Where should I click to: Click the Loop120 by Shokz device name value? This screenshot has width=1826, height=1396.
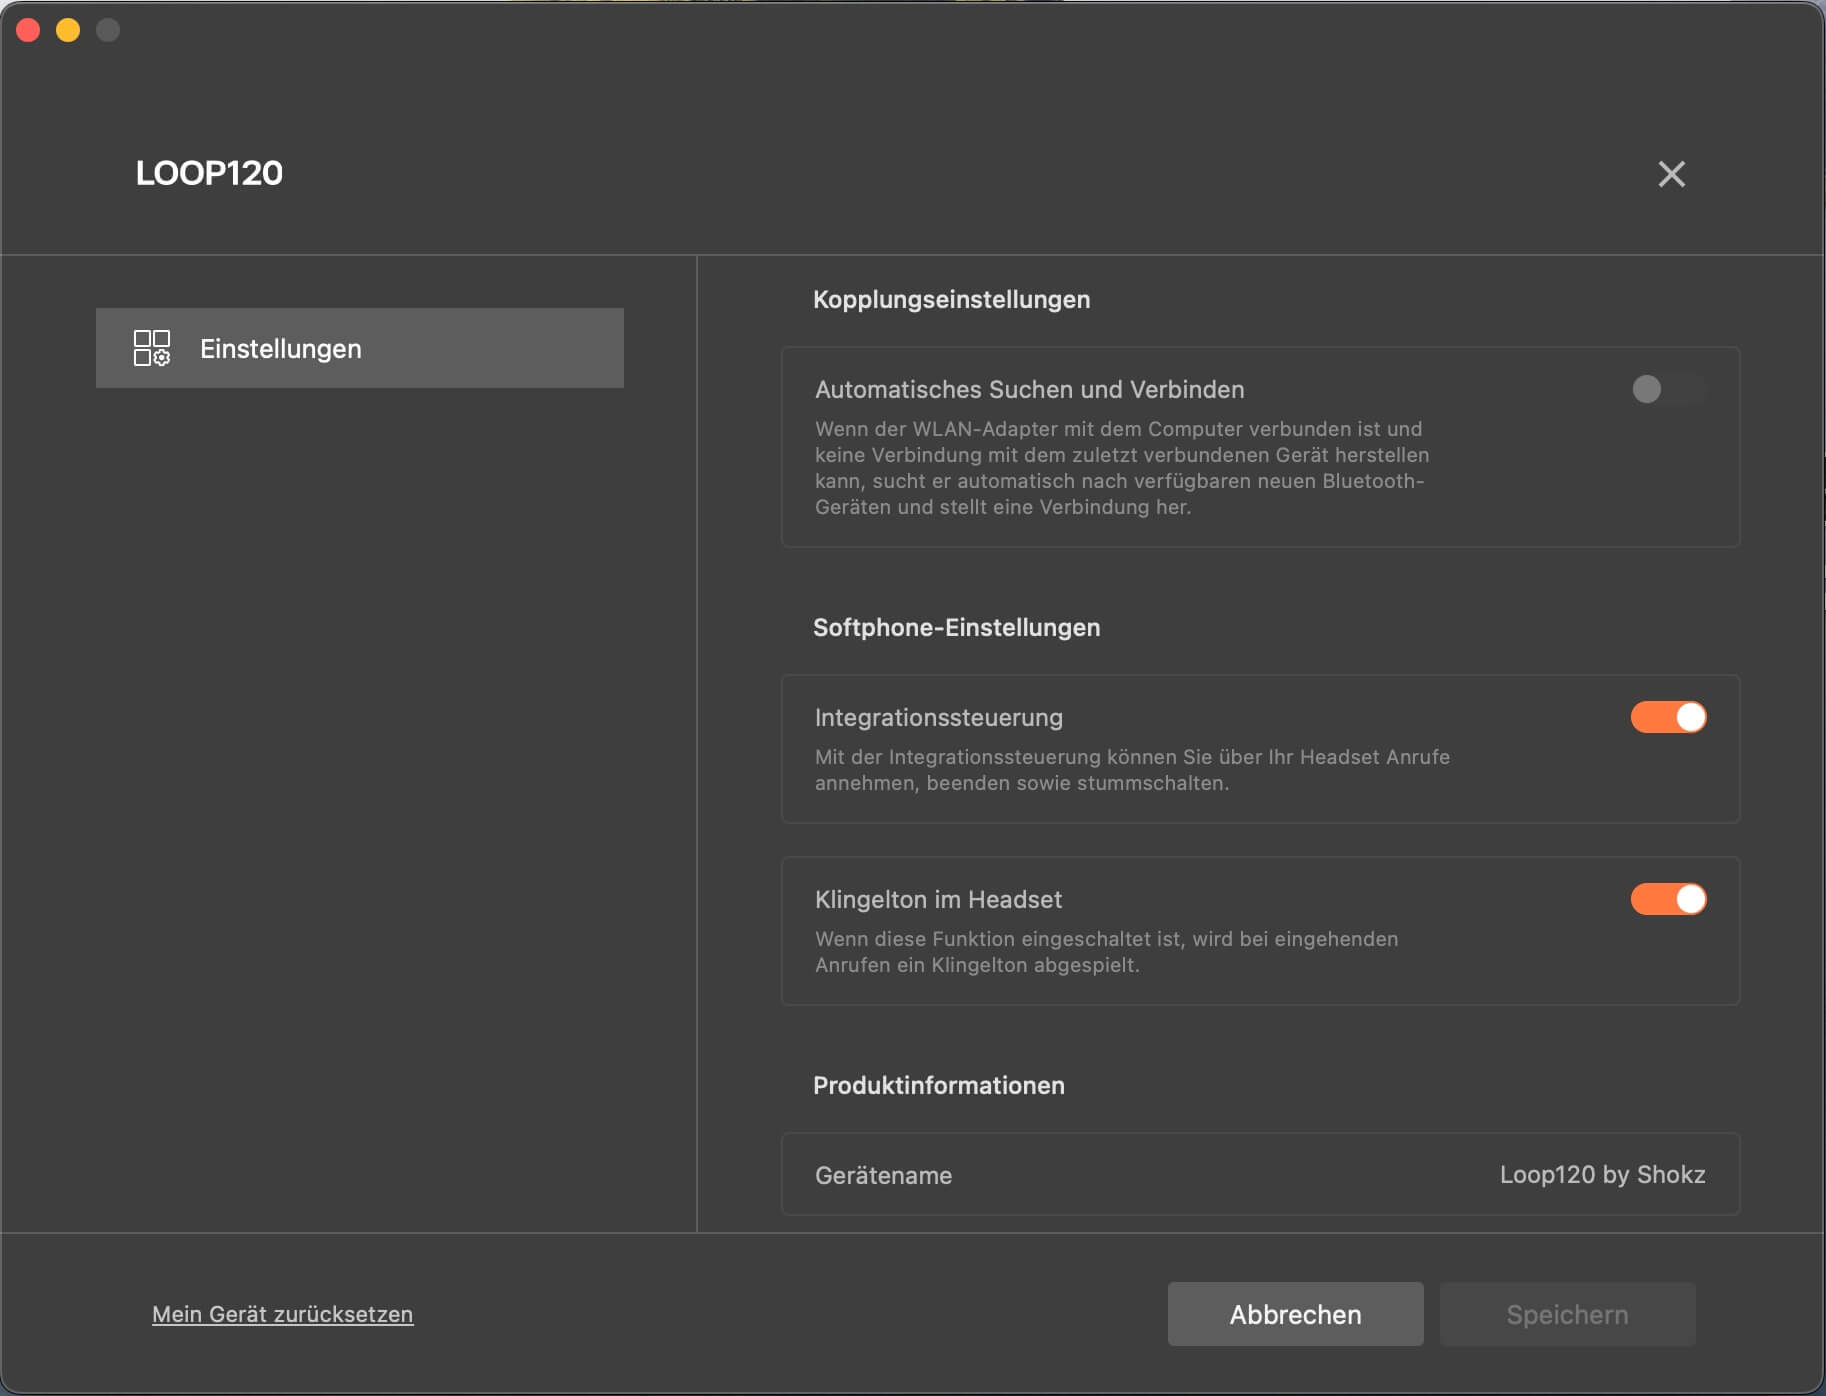[1602, 1174]
